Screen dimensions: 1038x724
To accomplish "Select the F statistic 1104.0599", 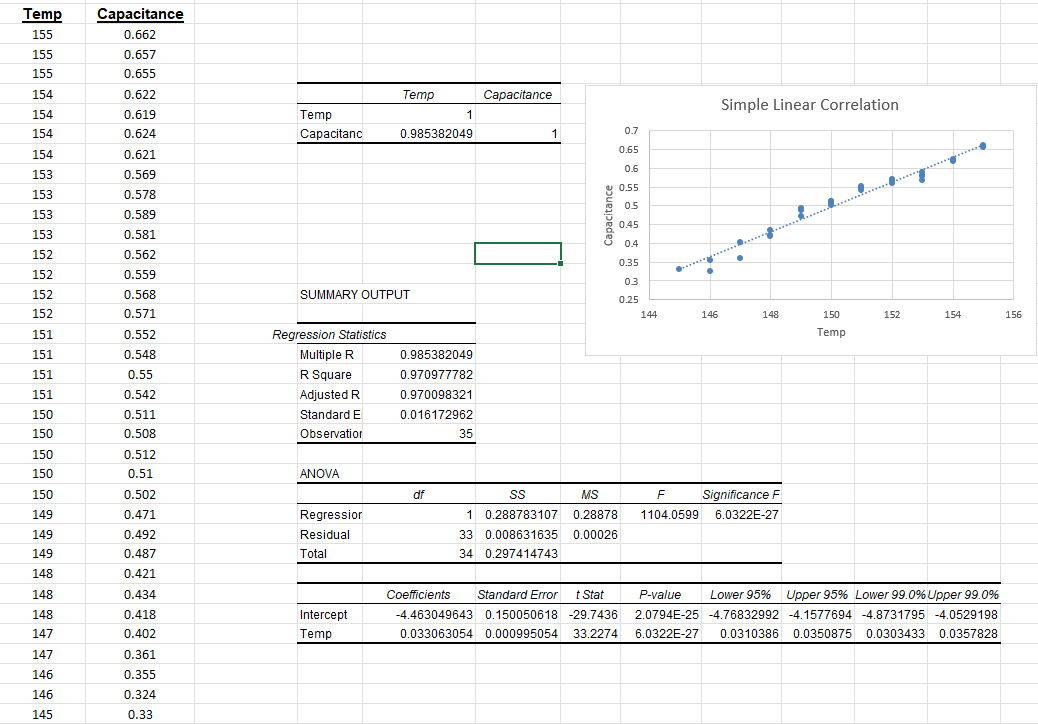I will tap(669, 514).
